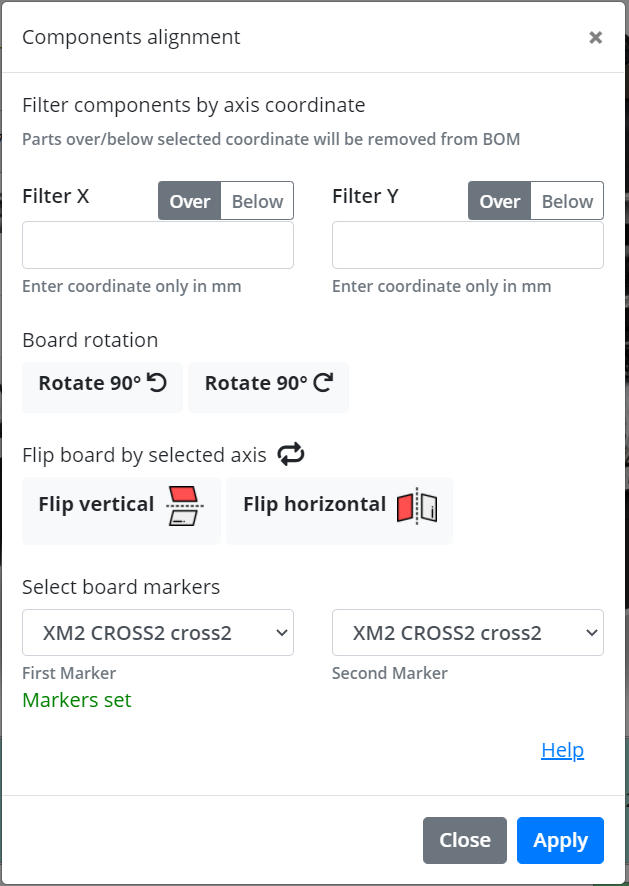Click the flip horizontal board icon

[x=417, y=506]
